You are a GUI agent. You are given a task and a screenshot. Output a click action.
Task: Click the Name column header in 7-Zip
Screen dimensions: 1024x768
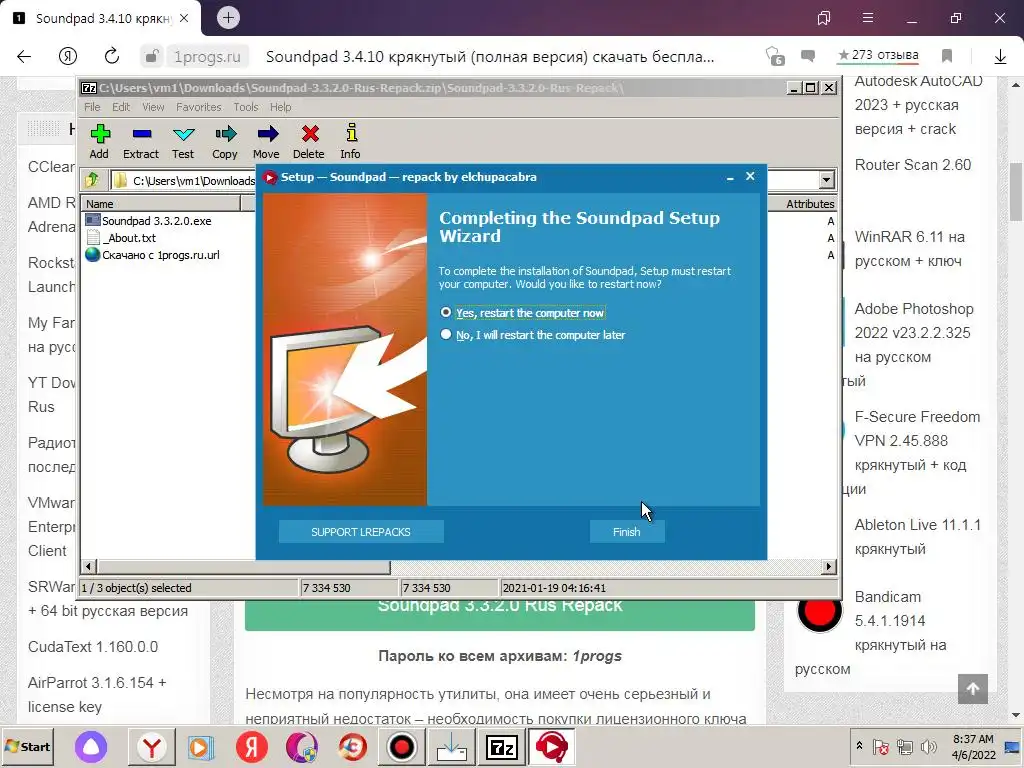point(161,204)
